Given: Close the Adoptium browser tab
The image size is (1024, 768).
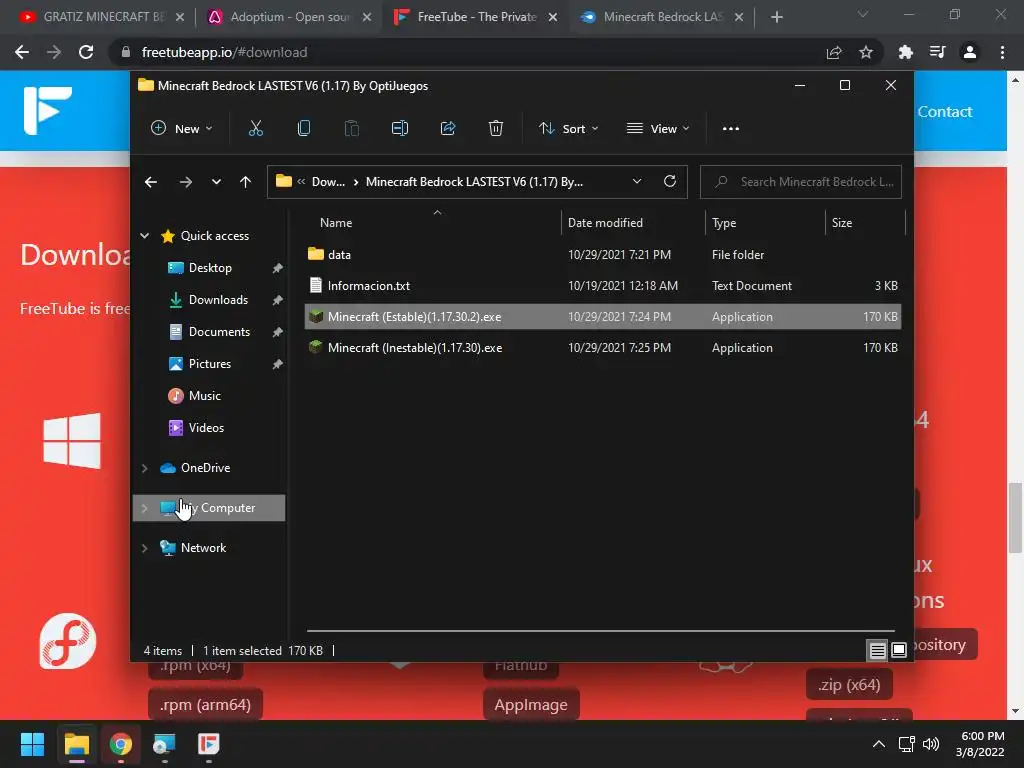Looking at the screenshot, I should click(x=367, y=17).
